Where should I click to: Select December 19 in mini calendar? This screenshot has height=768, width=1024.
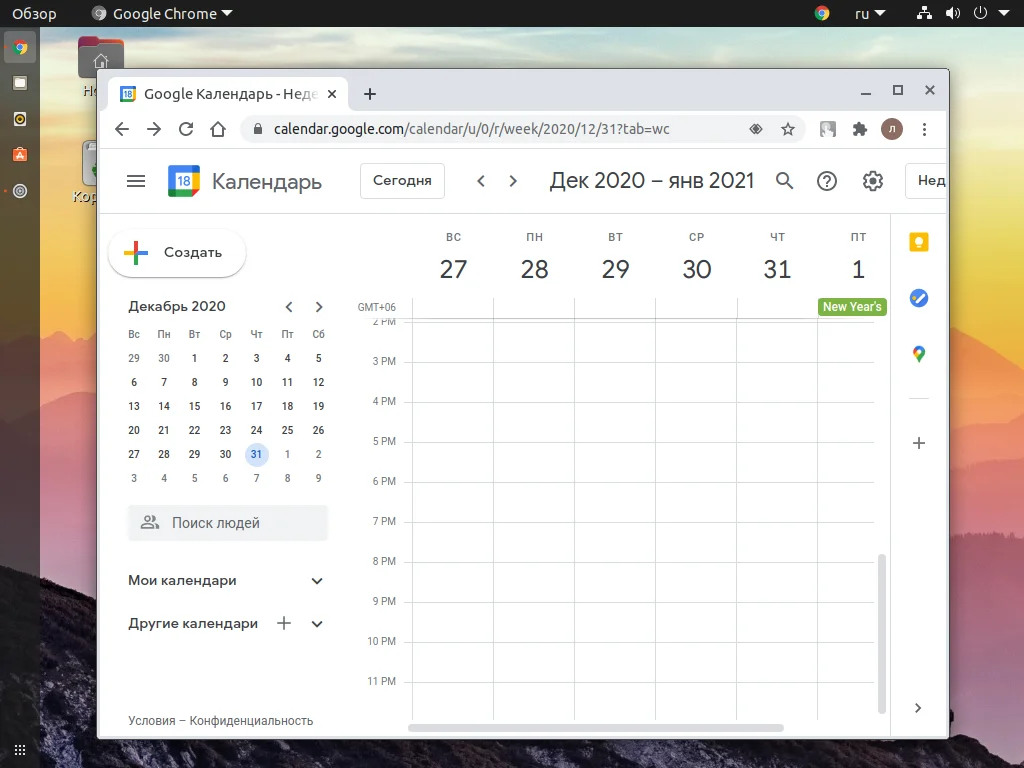pyautogui.click(x=319, y=406)
